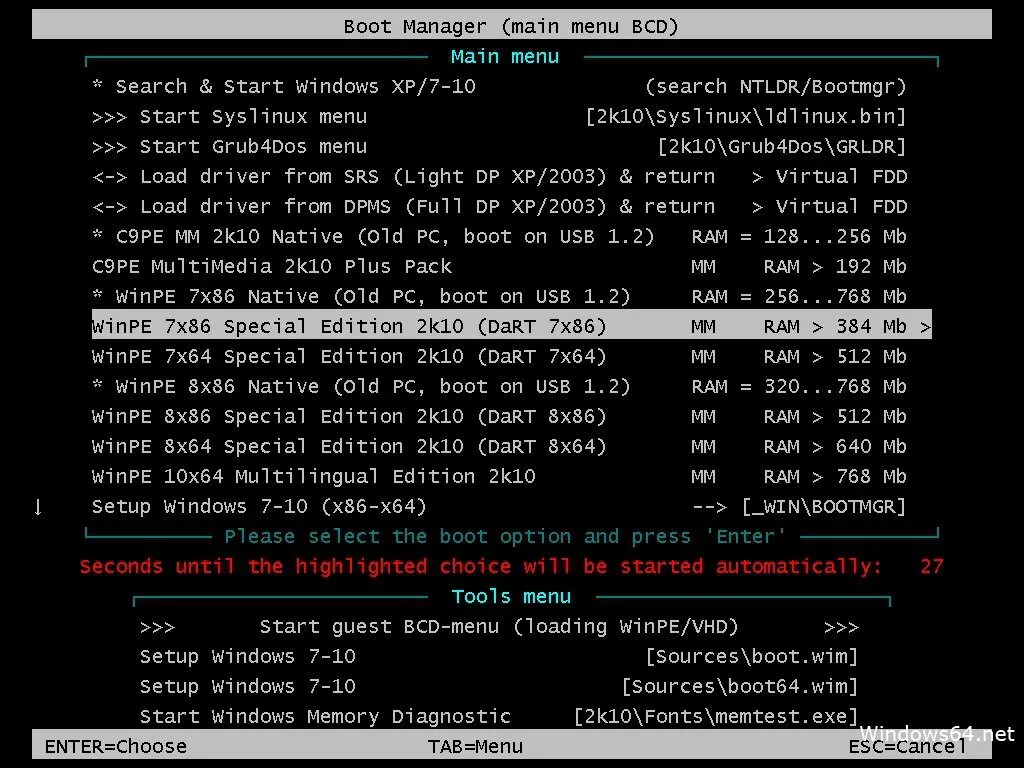1024x768 pixels.
Task: Select WinPE 8x64 Special Edition 2k10 entry
Action: click(500, 447)
